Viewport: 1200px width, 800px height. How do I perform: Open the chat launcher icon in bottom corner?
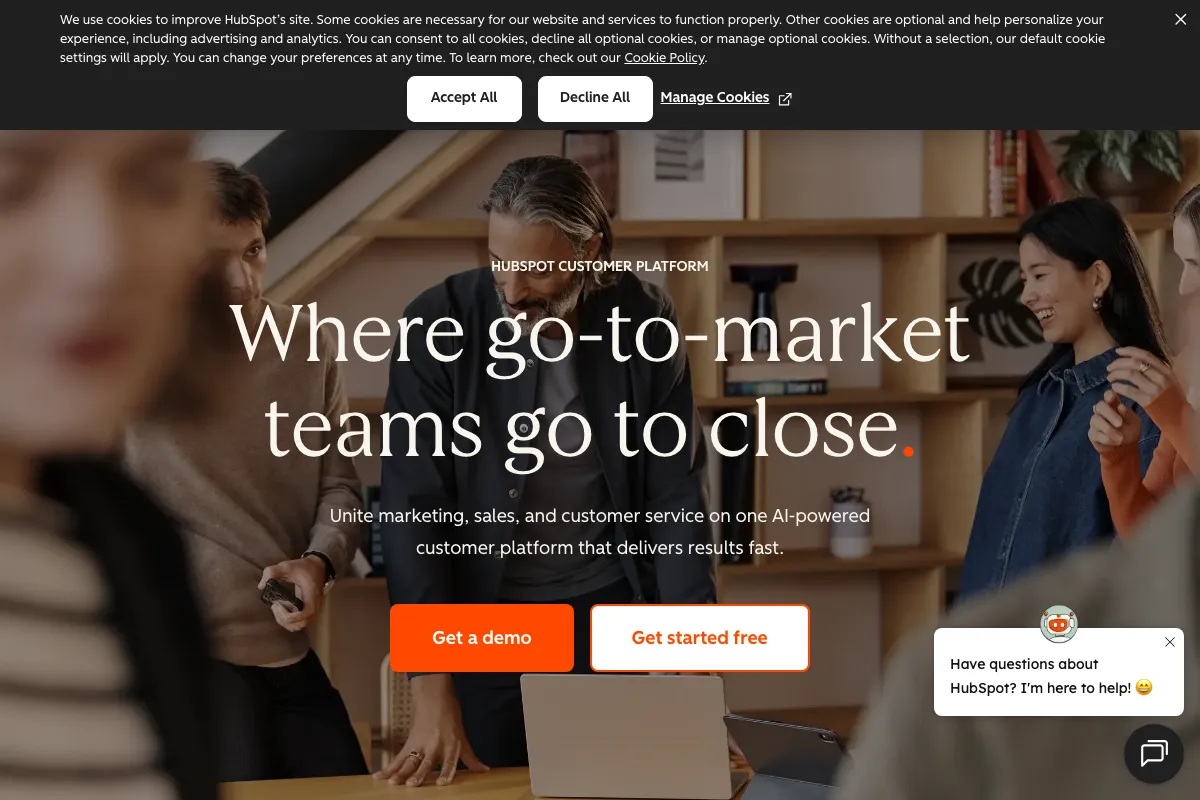click(x=1154, y=753)
